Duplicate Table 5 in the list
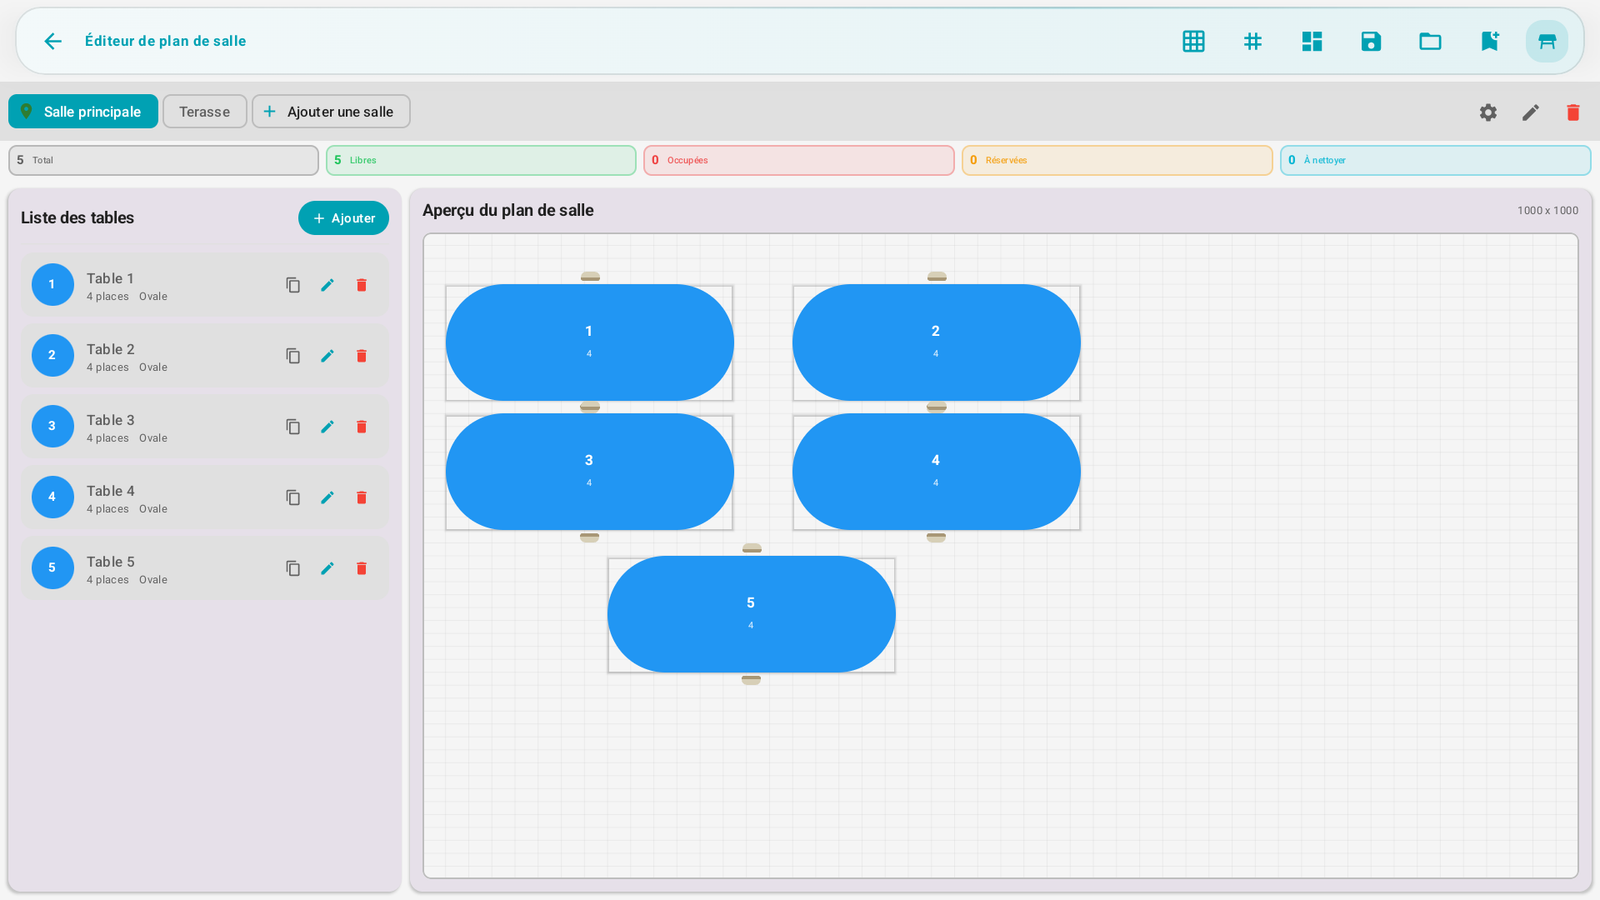Screen dimensions: 1600x900 293,568
